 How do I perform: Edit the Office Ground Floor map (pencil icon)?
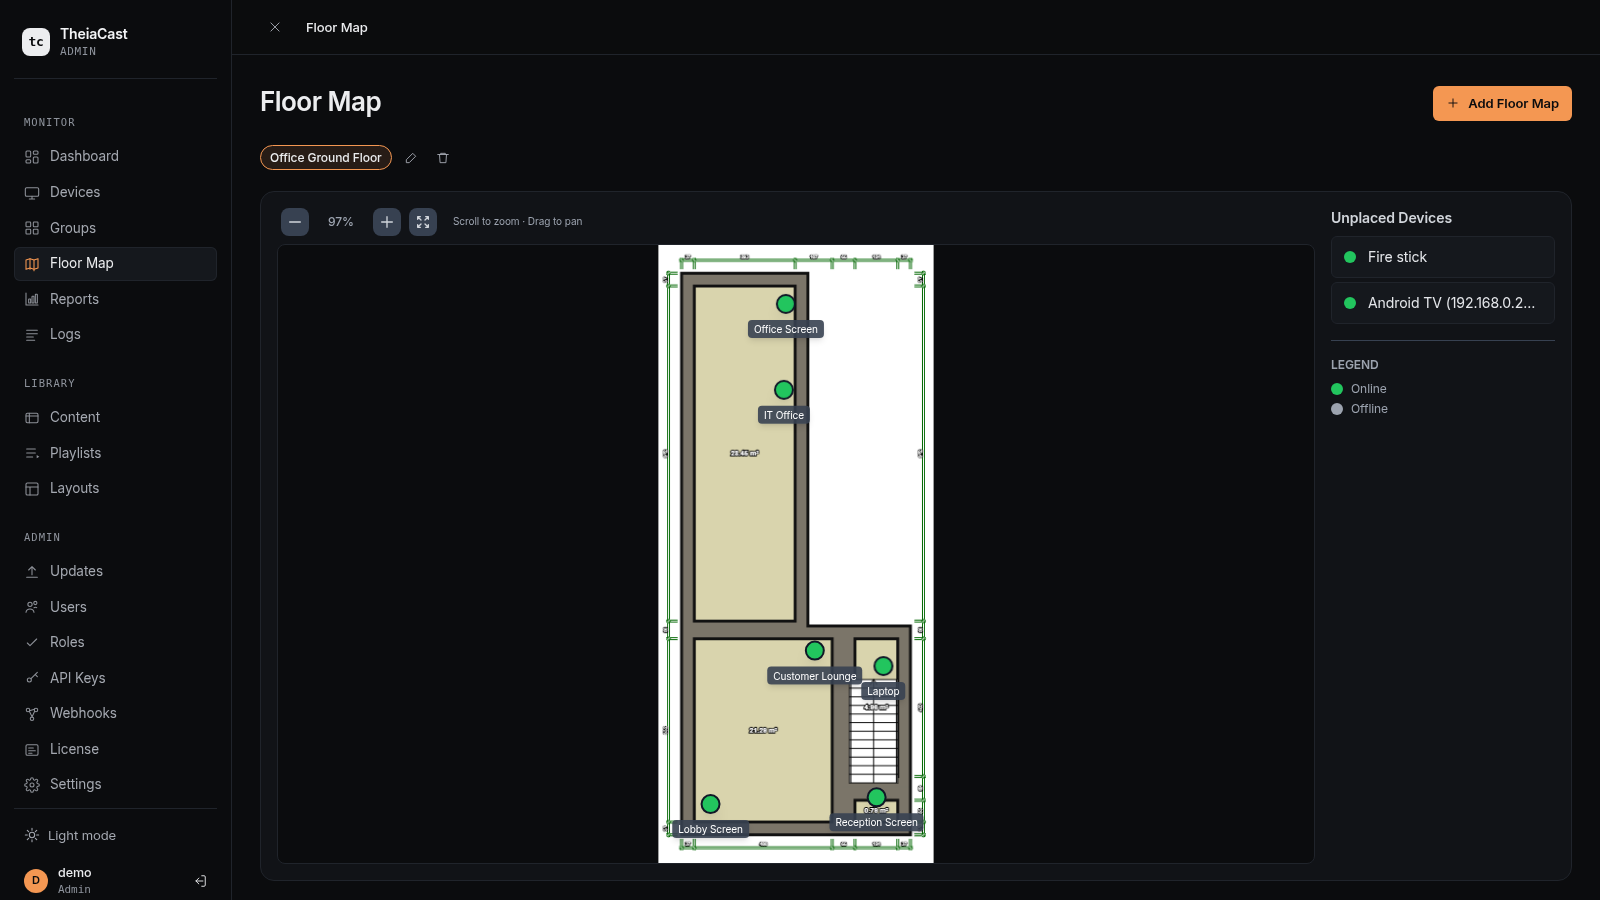411,158
